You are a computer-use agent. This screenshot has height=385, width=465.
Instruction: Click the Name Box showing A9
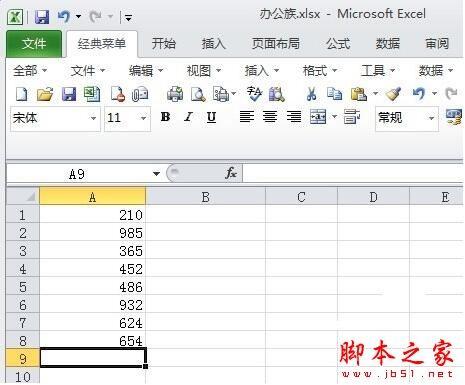click(x=77, y=174)
